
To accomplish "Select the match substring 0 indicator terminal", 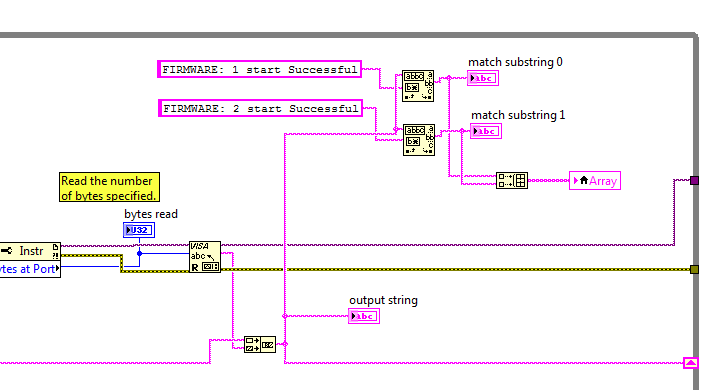I will pyautogui.click(x=482, y=78).
